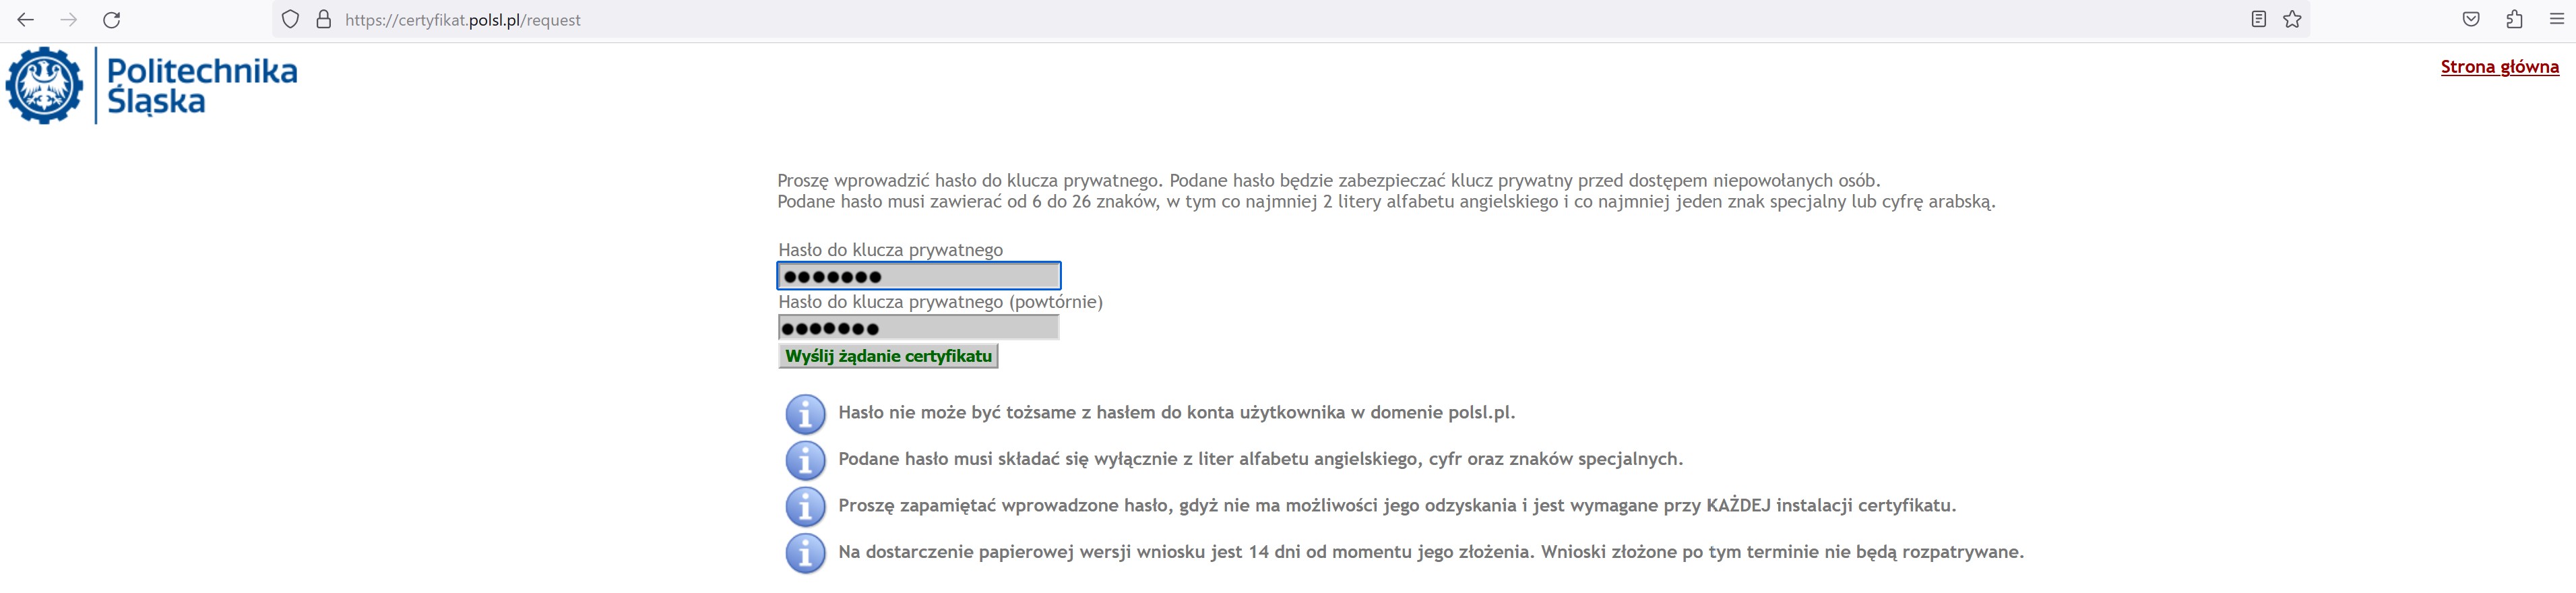Click the Politechnika Śląska logo
2576x593 pixels.
(152, 86)
